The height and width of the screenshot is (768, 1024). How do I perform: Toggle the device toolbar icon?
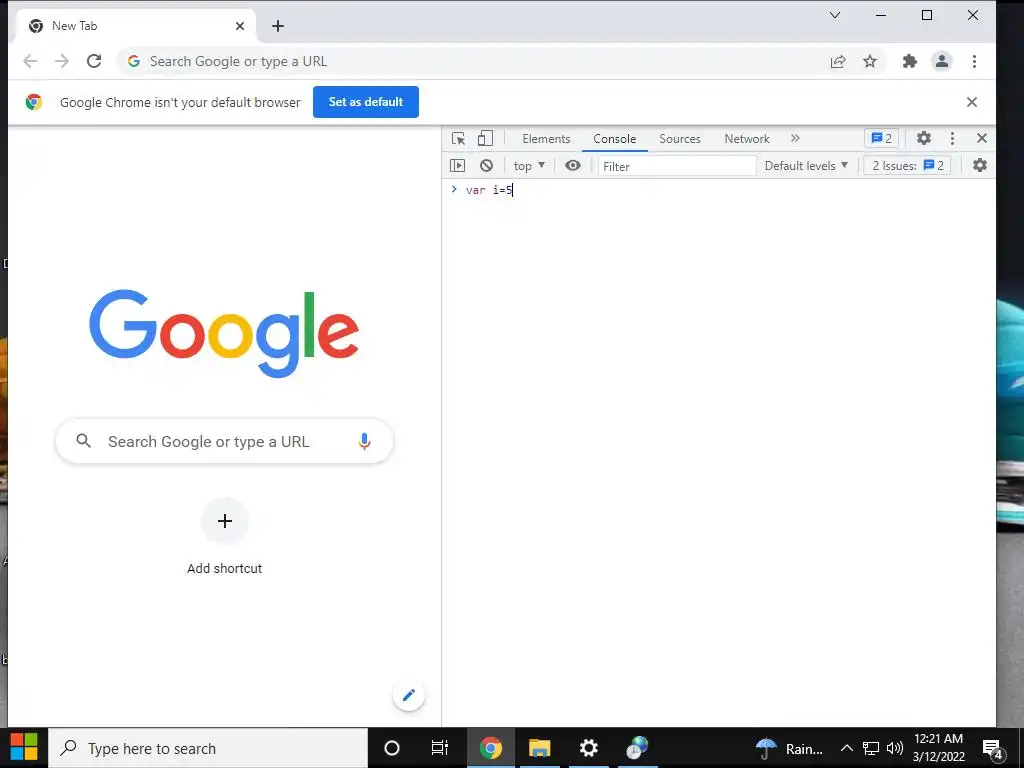click(x=485, y=138)
